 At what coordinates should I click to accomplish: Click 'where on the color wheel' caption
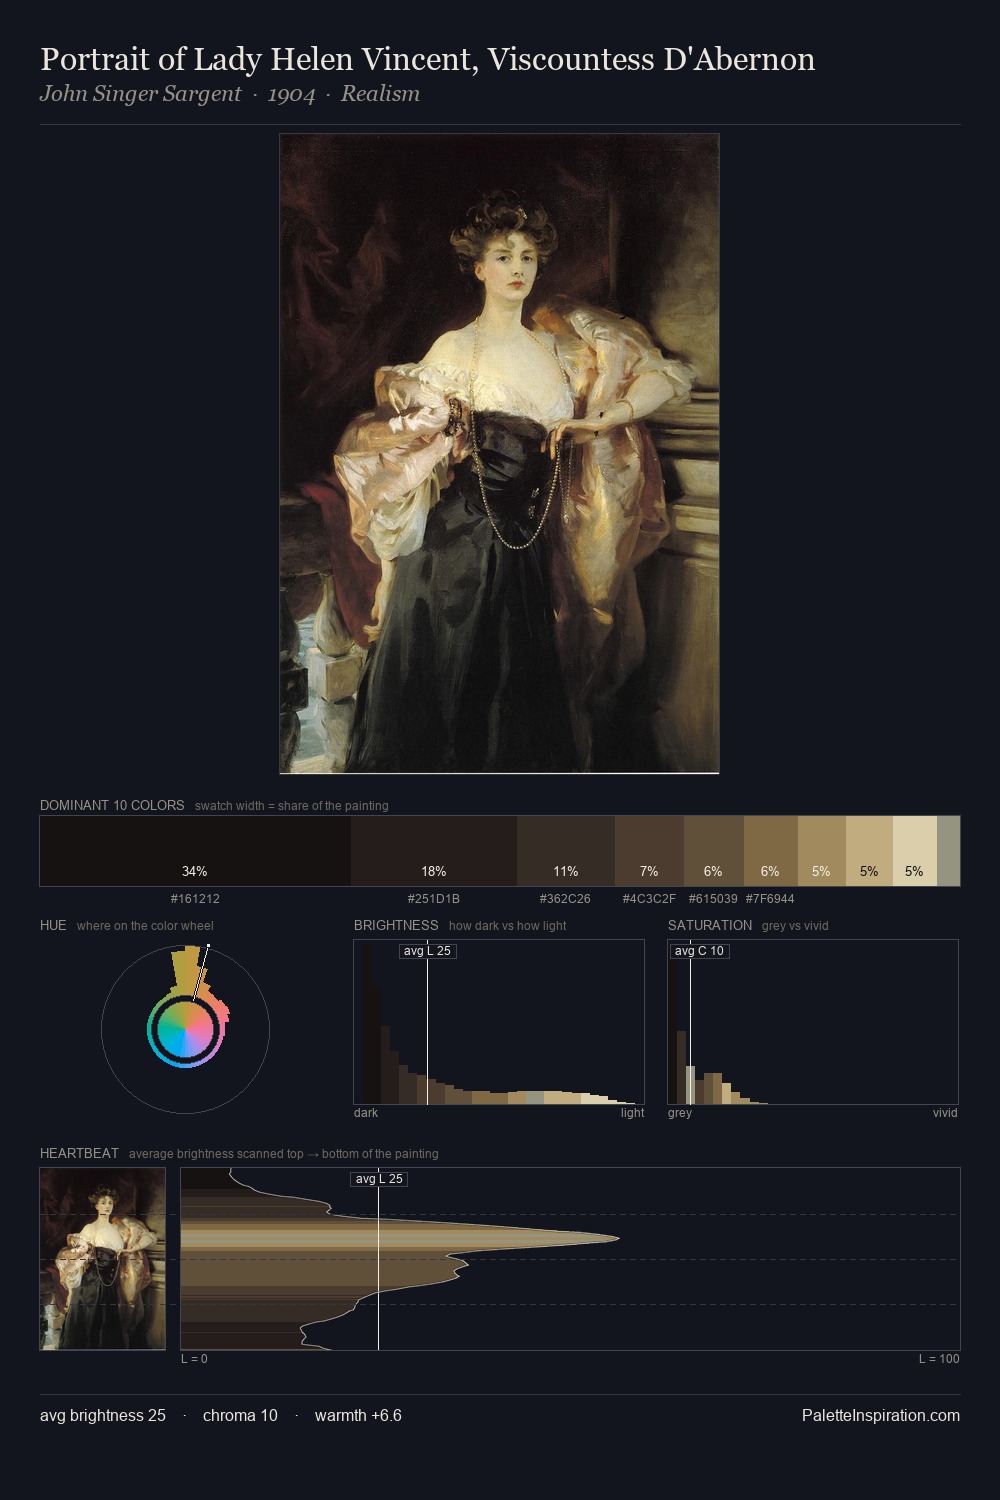click(145, 926)
